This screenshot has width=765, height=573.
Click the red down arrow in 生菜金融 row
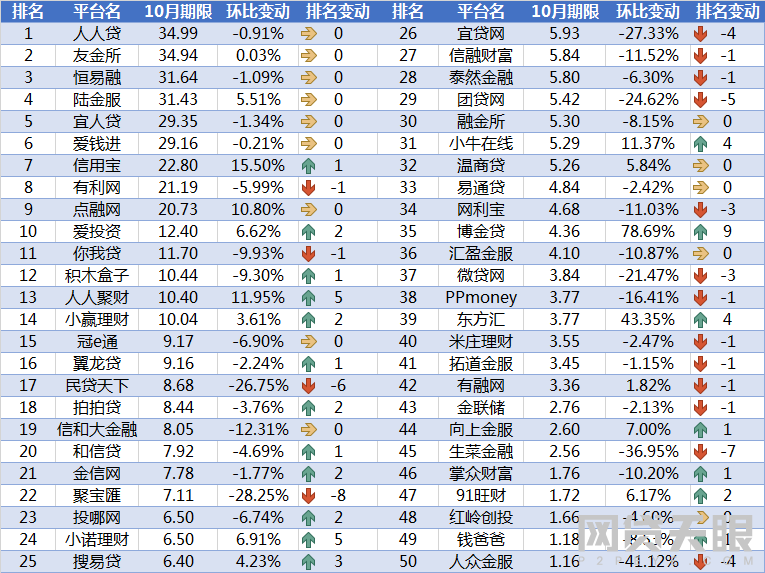click(x=701, y=452)
